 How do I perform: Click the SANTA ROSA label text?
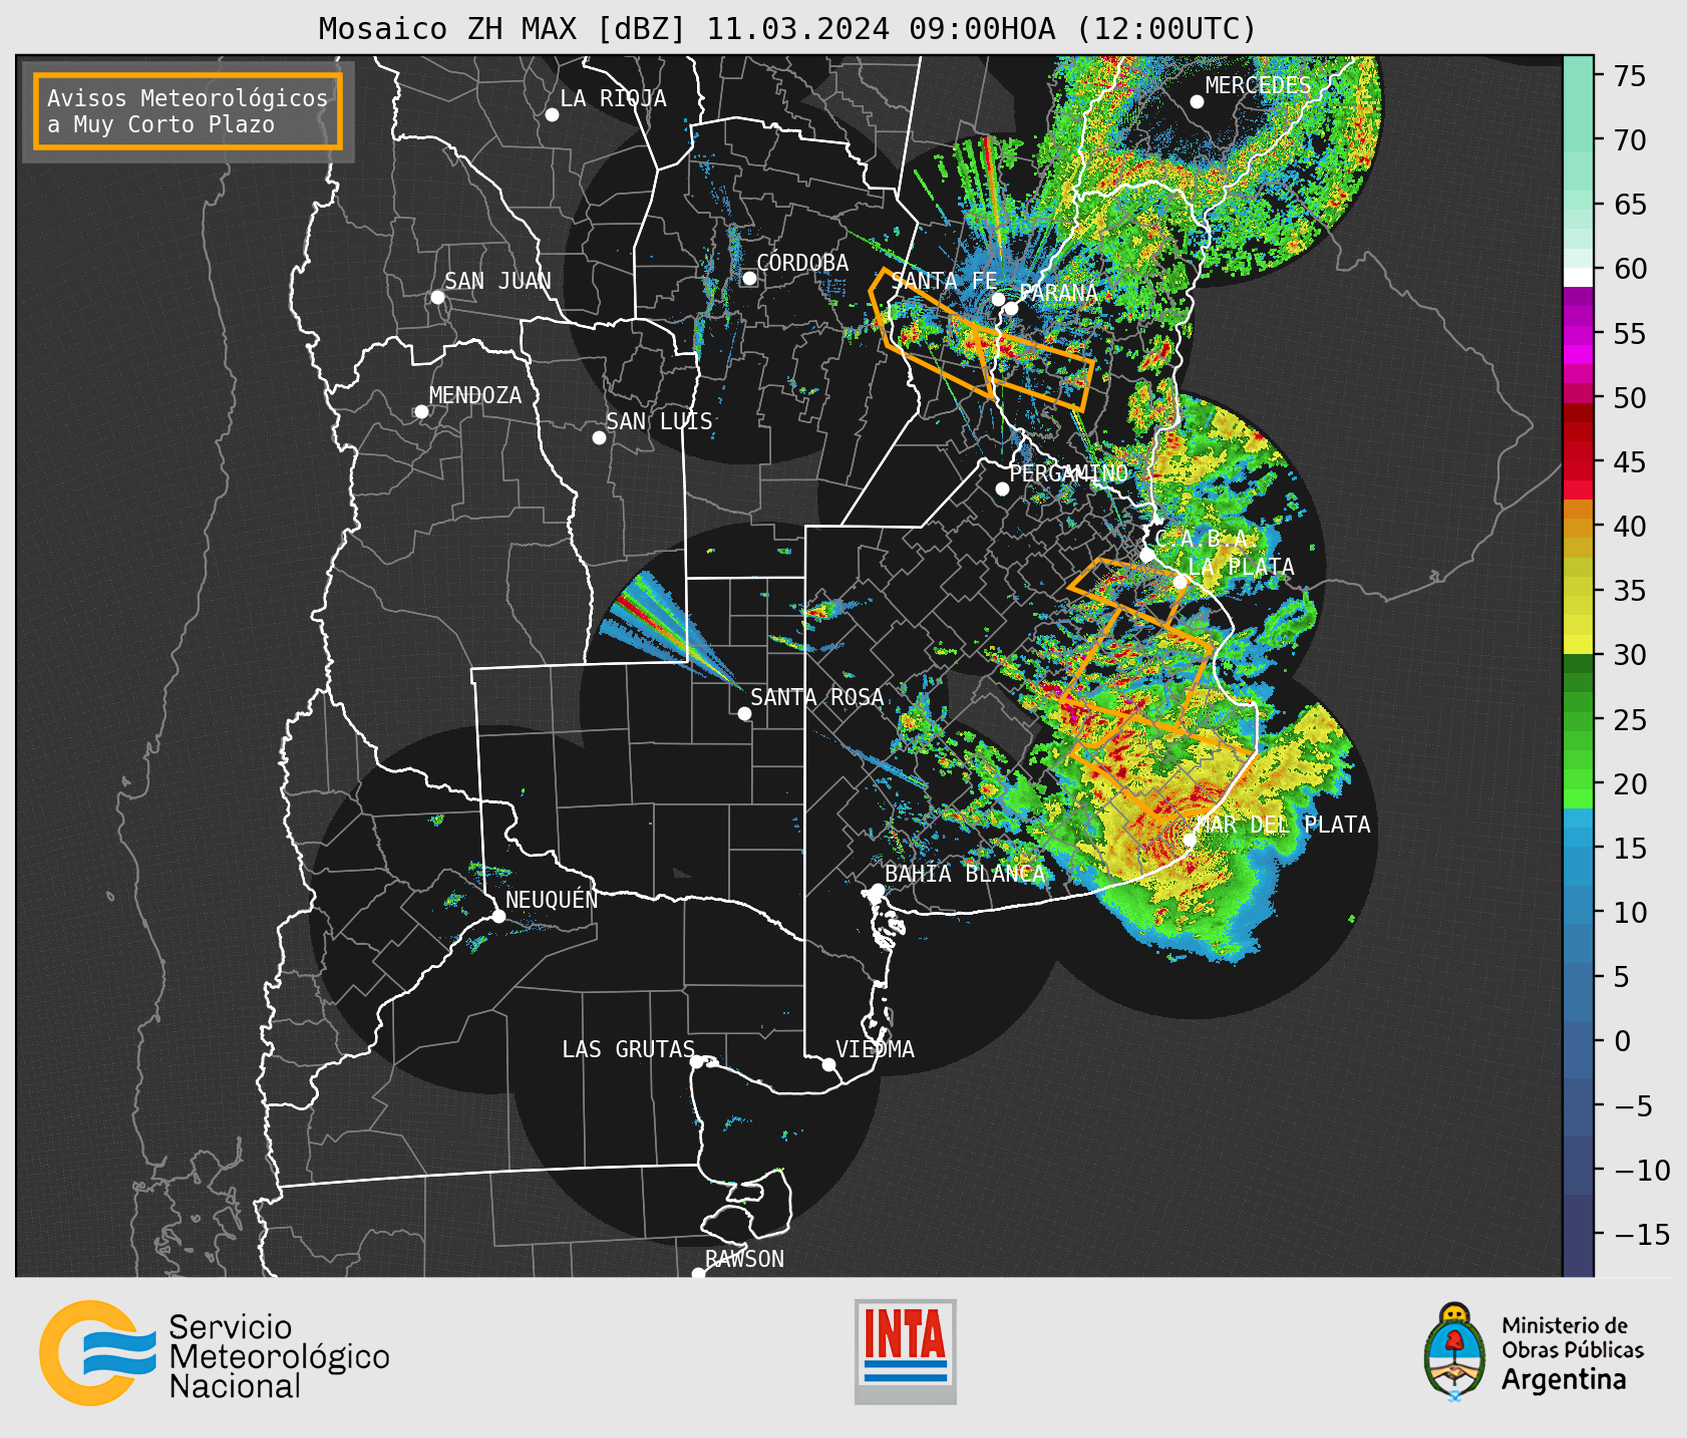(817, 697)
